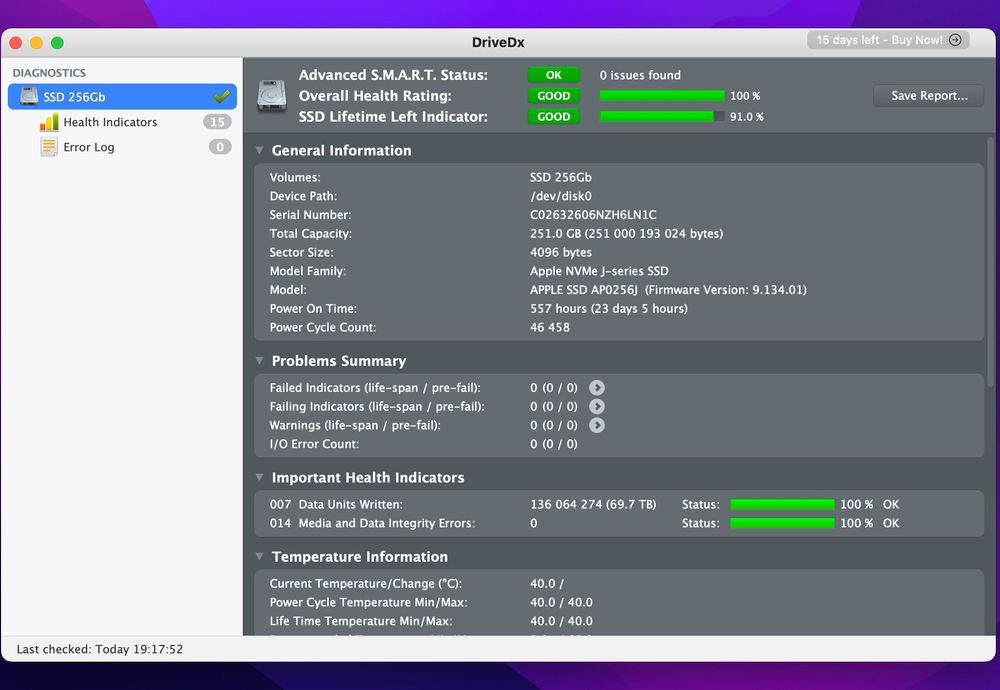Click the Health Indicators count badge 15
The width and height of the screenshot is (1000, 690).
tap(217, 122)
